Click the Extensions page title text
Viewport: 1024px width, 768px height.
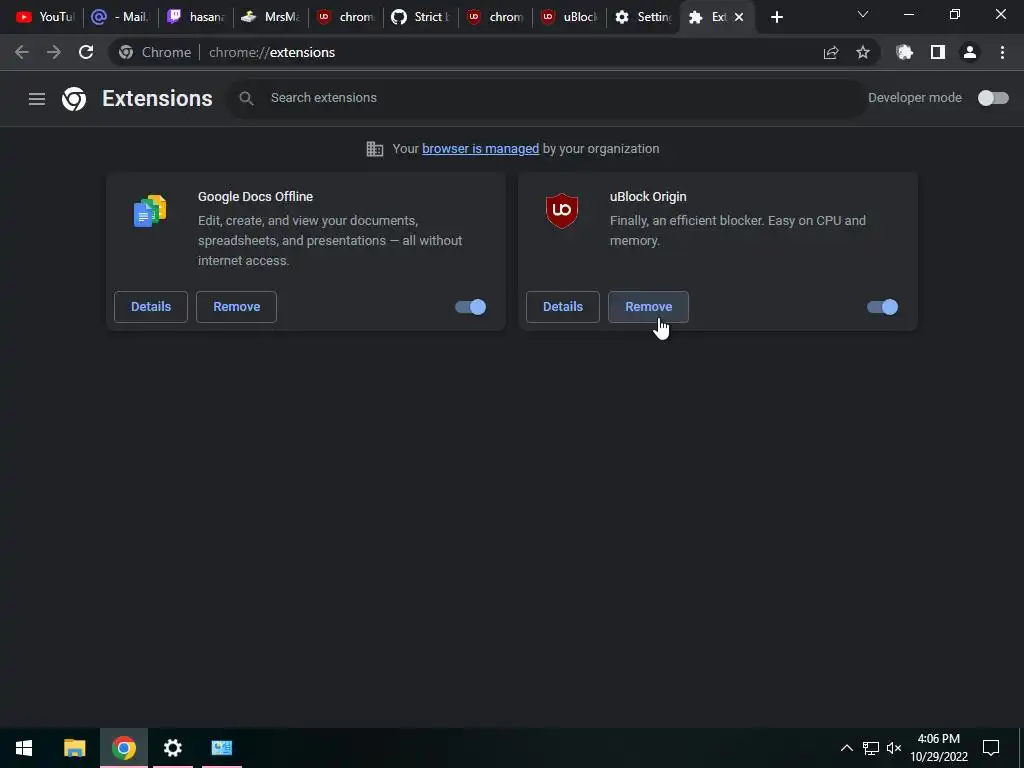[157, 99]
